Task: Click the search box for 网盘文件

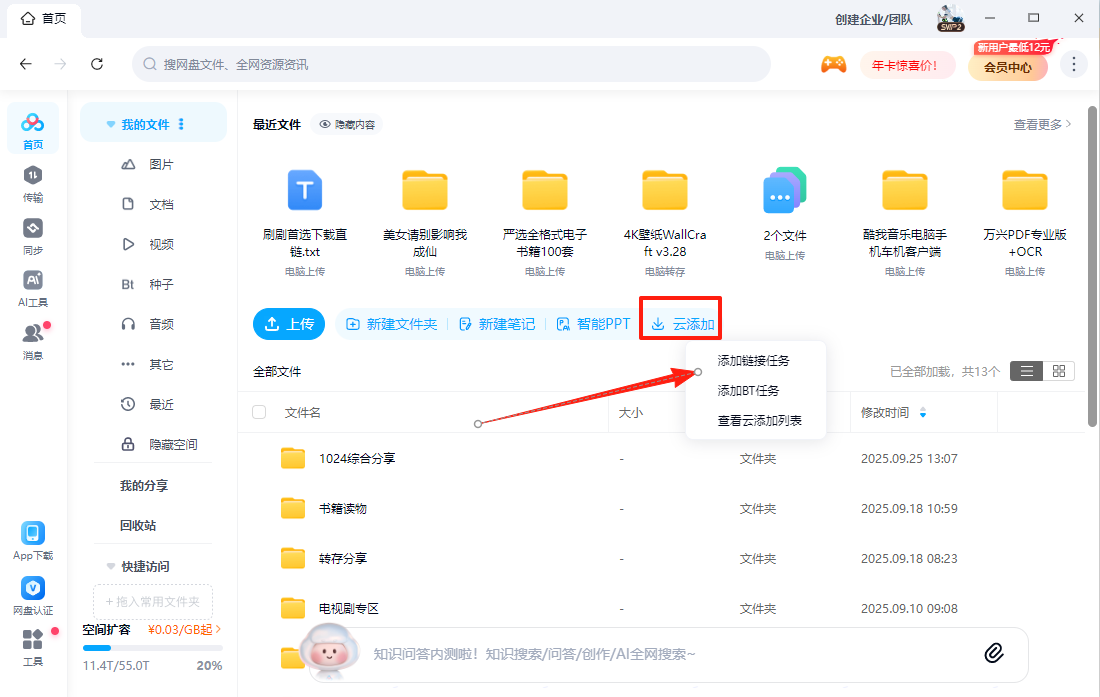Action: coord(450,64)
